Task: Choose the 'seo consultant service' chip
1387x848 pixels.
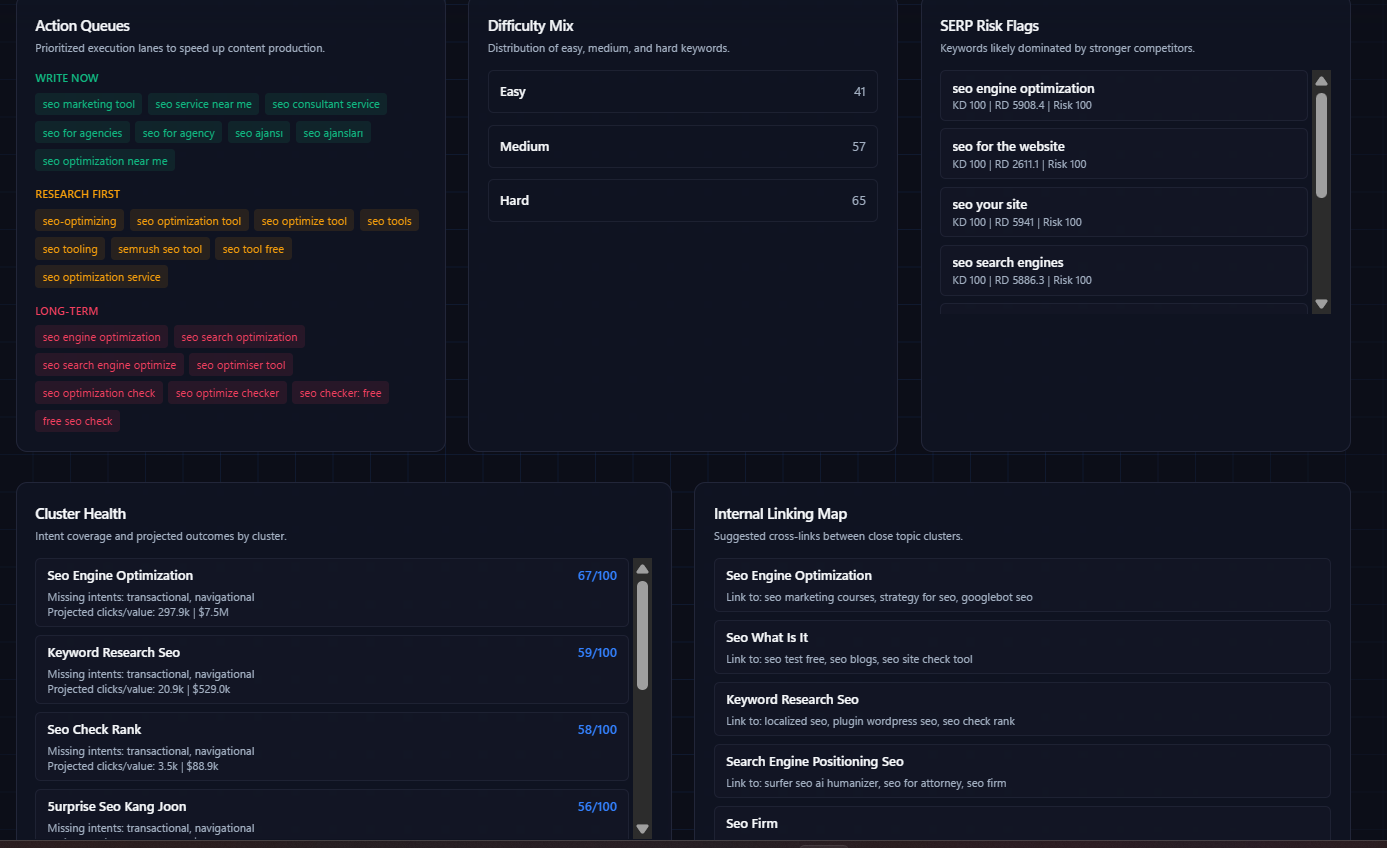Action: click(326, 104)
